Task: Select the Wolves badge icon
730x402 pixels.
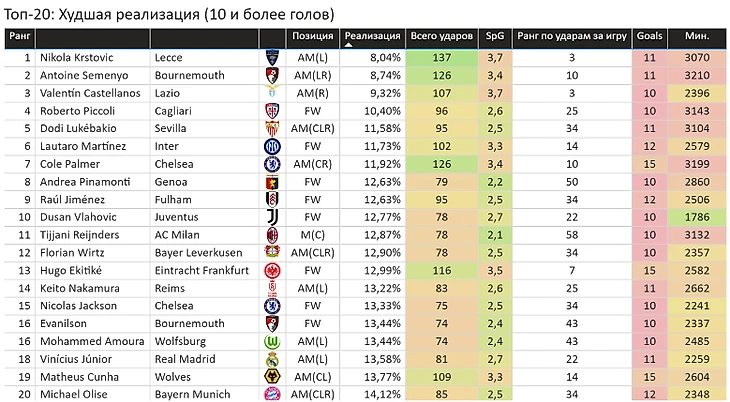Action: [x=272, y=377]
